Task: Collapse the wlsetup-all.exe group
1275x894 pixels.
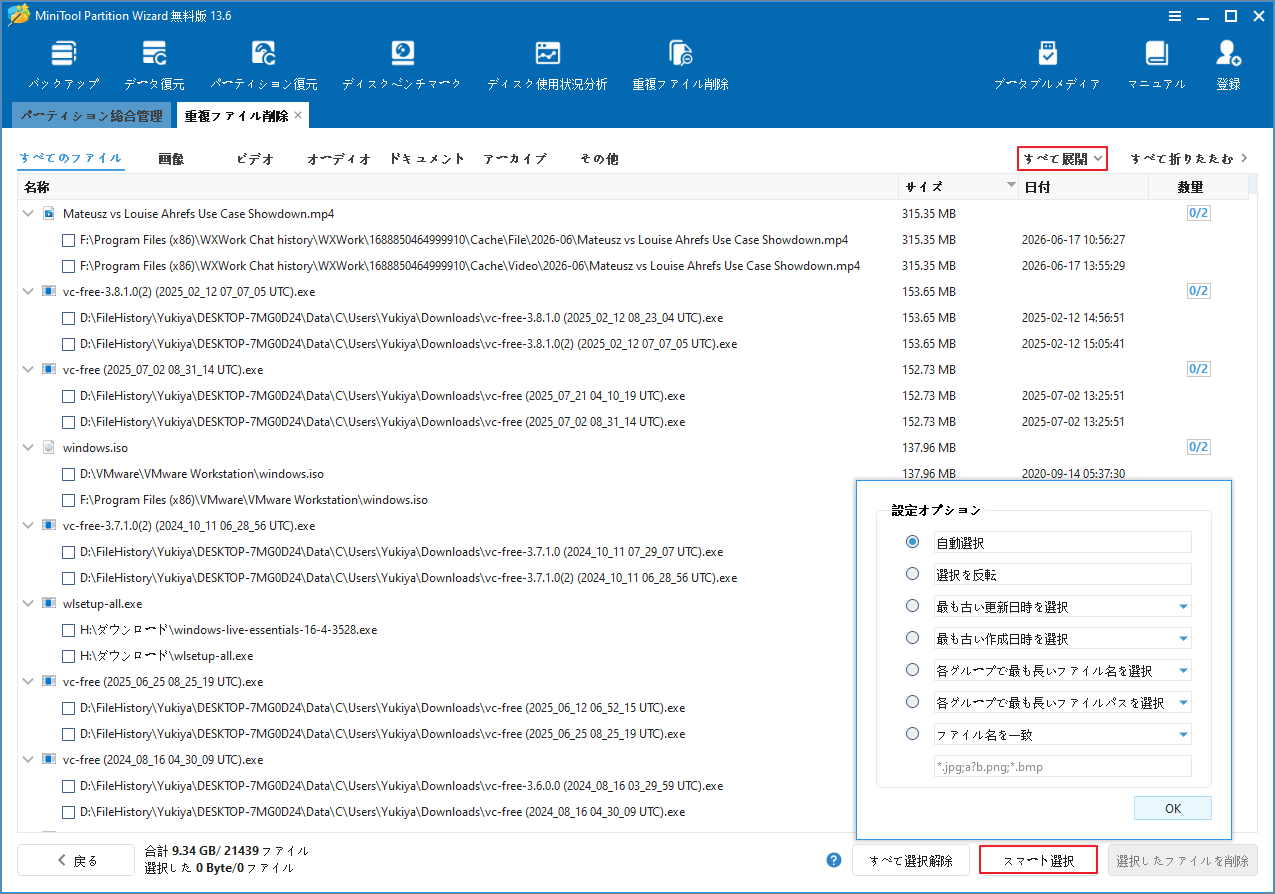Action: pos(28,604)
